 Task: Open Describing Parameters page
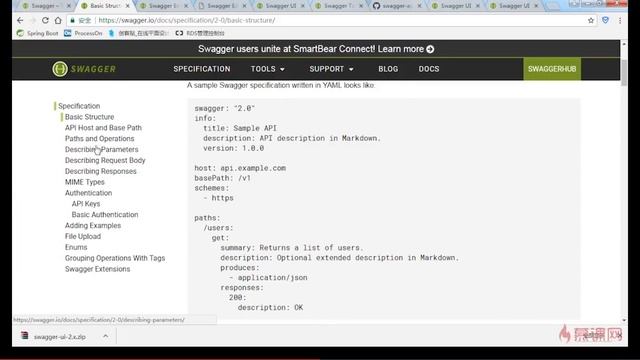pyautogui.click(x=101, y=149)
